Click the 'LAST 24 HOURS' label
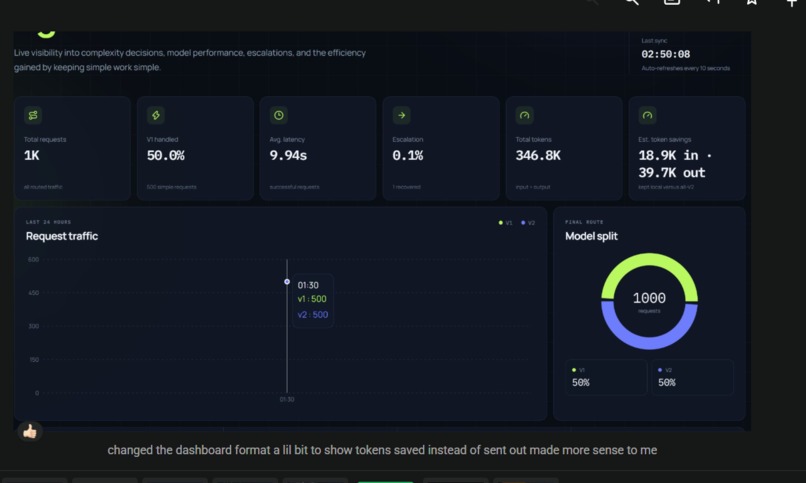Viewport: 806px width, 483px height. (48, 222)
